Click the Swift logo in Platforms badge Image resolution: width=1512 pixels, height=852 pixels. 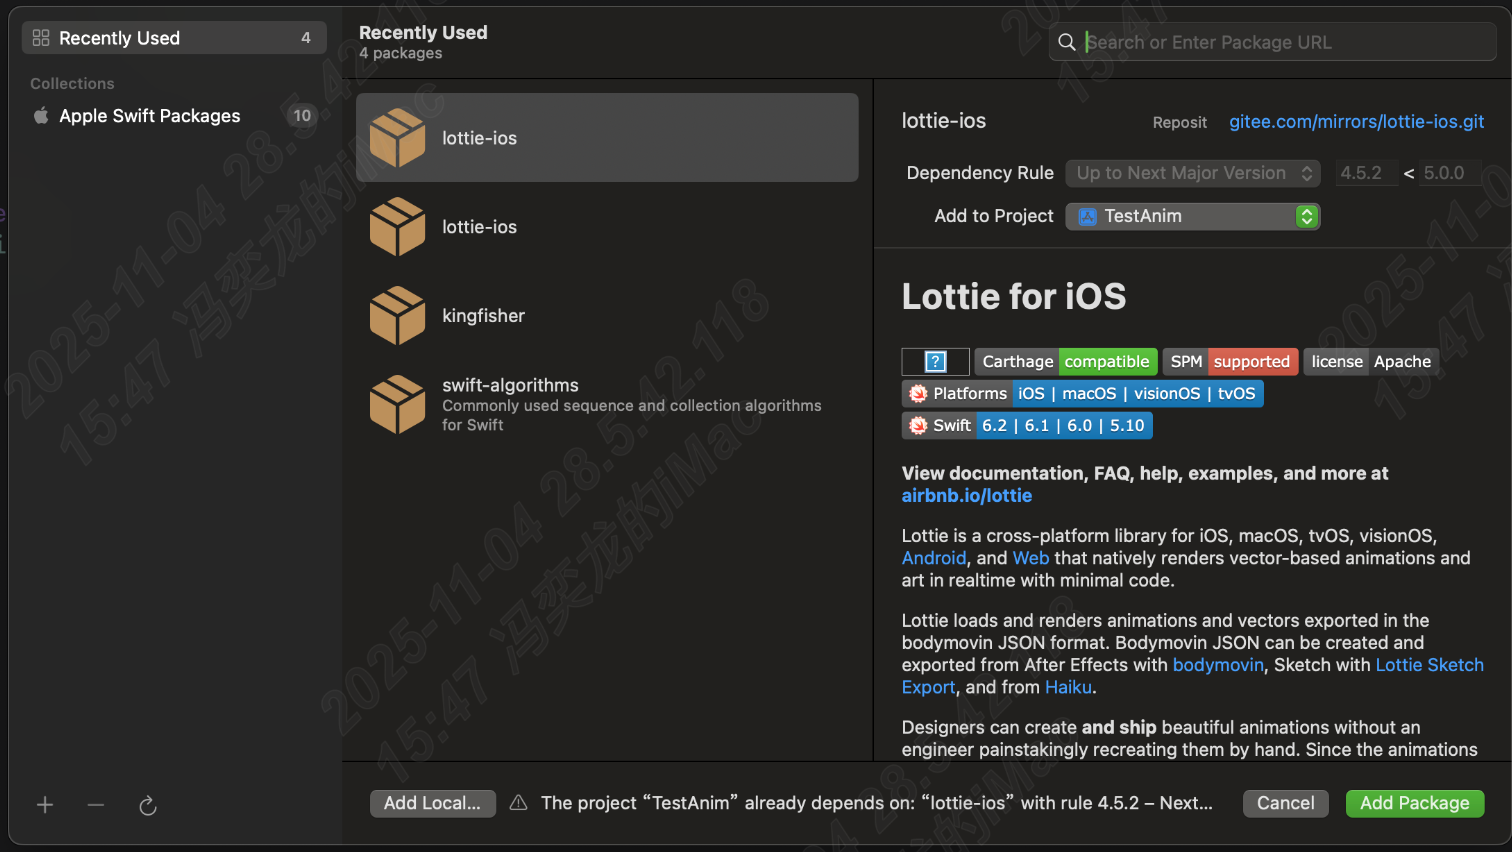(918, 394)
